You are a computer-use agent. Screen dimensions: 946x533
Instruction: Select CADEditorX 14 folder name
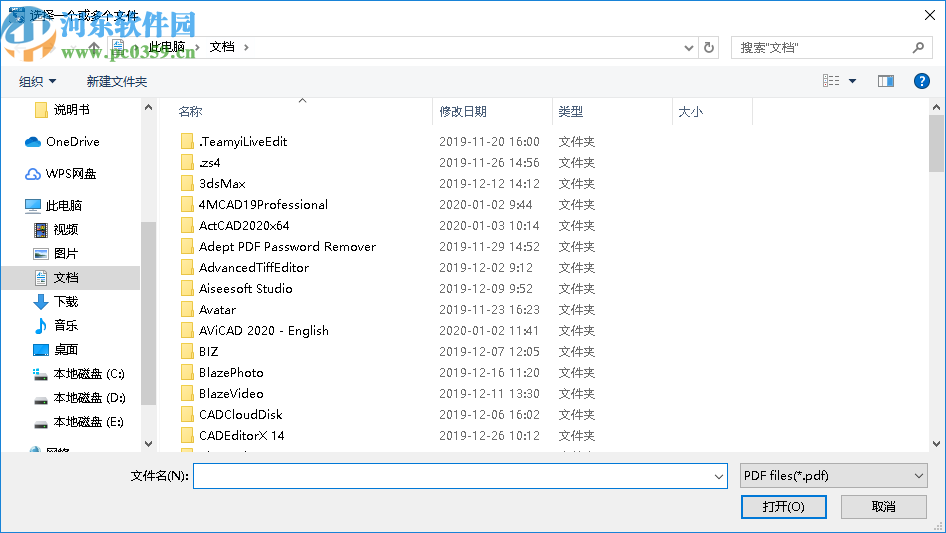(x=241, y=436)
